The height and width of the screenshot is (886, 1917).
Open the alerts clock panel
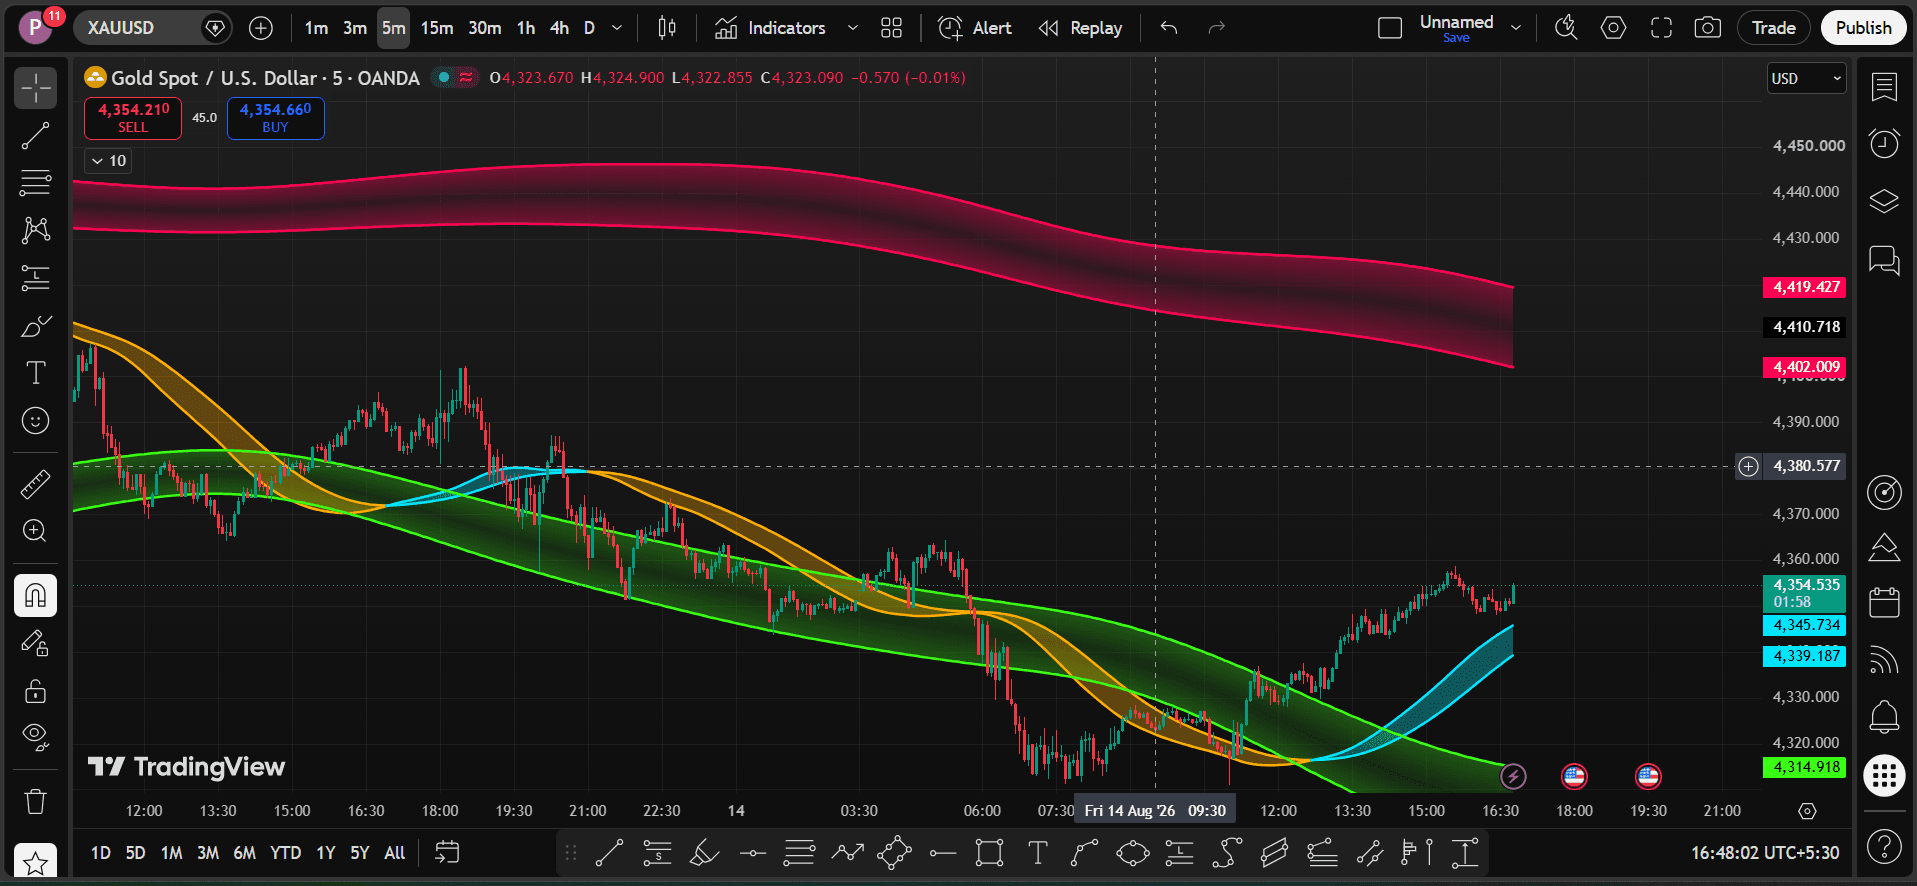click(1884, 144)
